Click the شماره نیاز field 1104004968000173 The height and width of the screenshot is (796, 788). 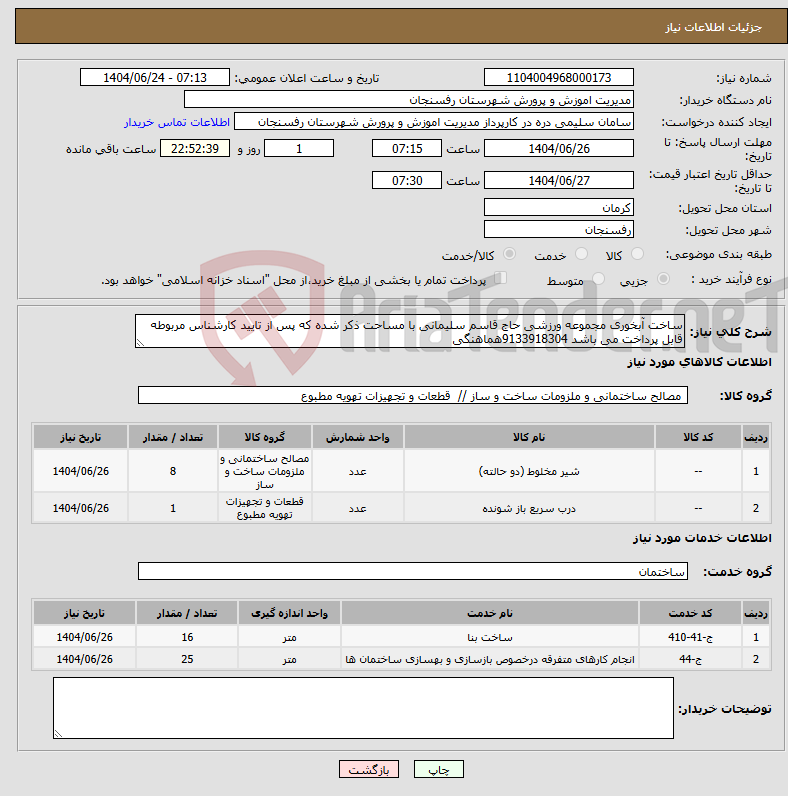[x=559, y=78]
